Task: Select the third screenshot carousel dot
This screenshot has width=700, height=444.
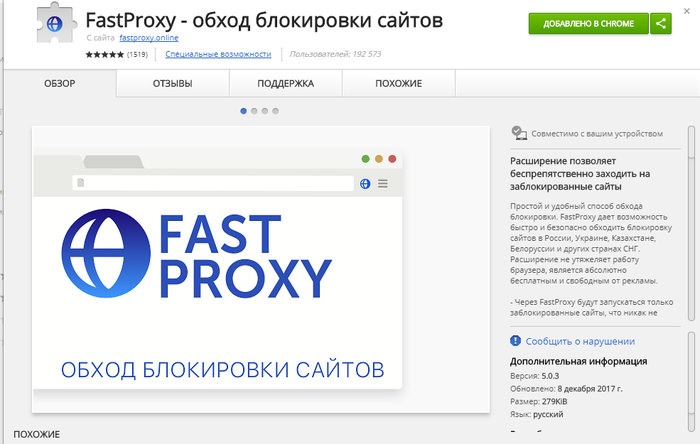Action: 265,111
